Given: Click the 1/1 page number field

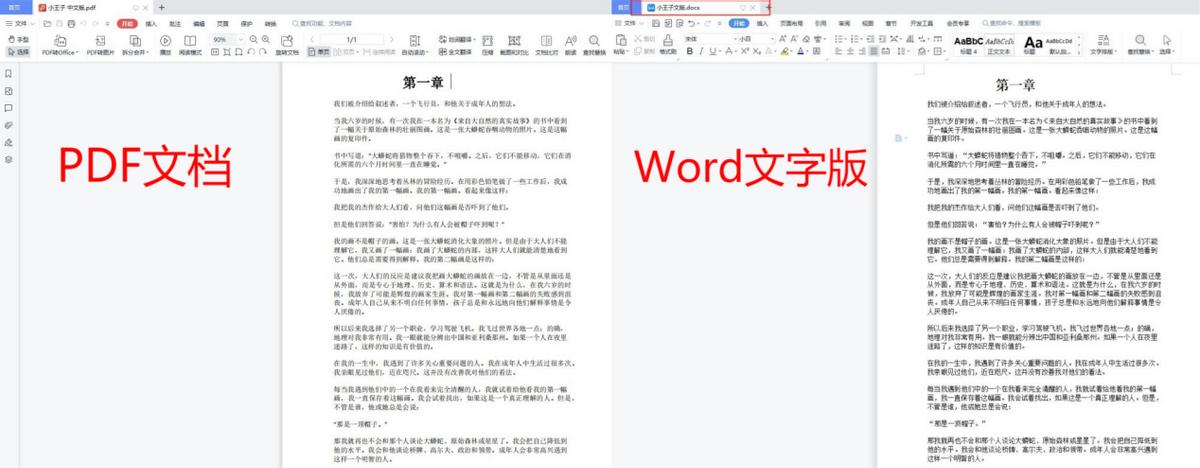Looking at the screenshot, I should (x=350, y=39).
